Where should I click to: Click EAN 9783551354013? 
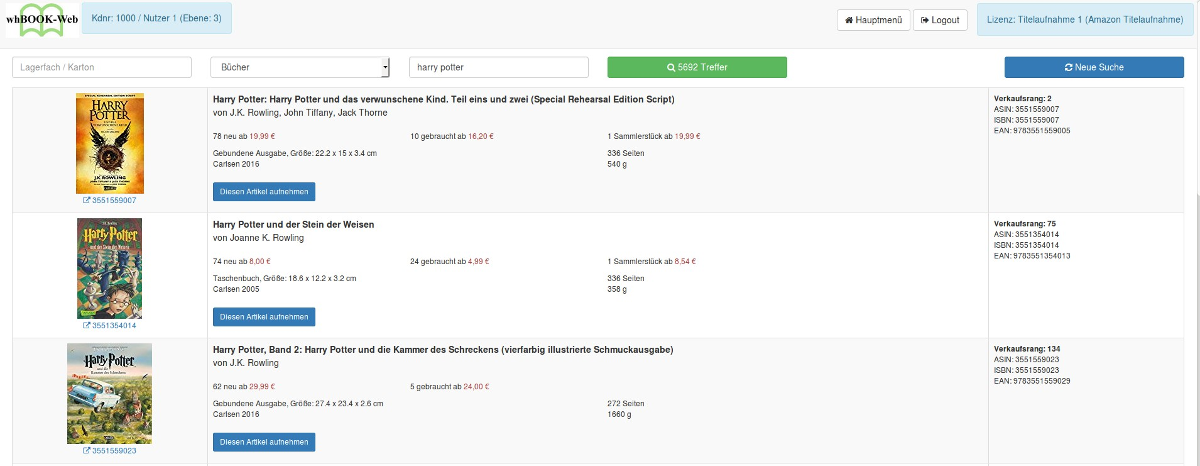[x=1032, y=255]
